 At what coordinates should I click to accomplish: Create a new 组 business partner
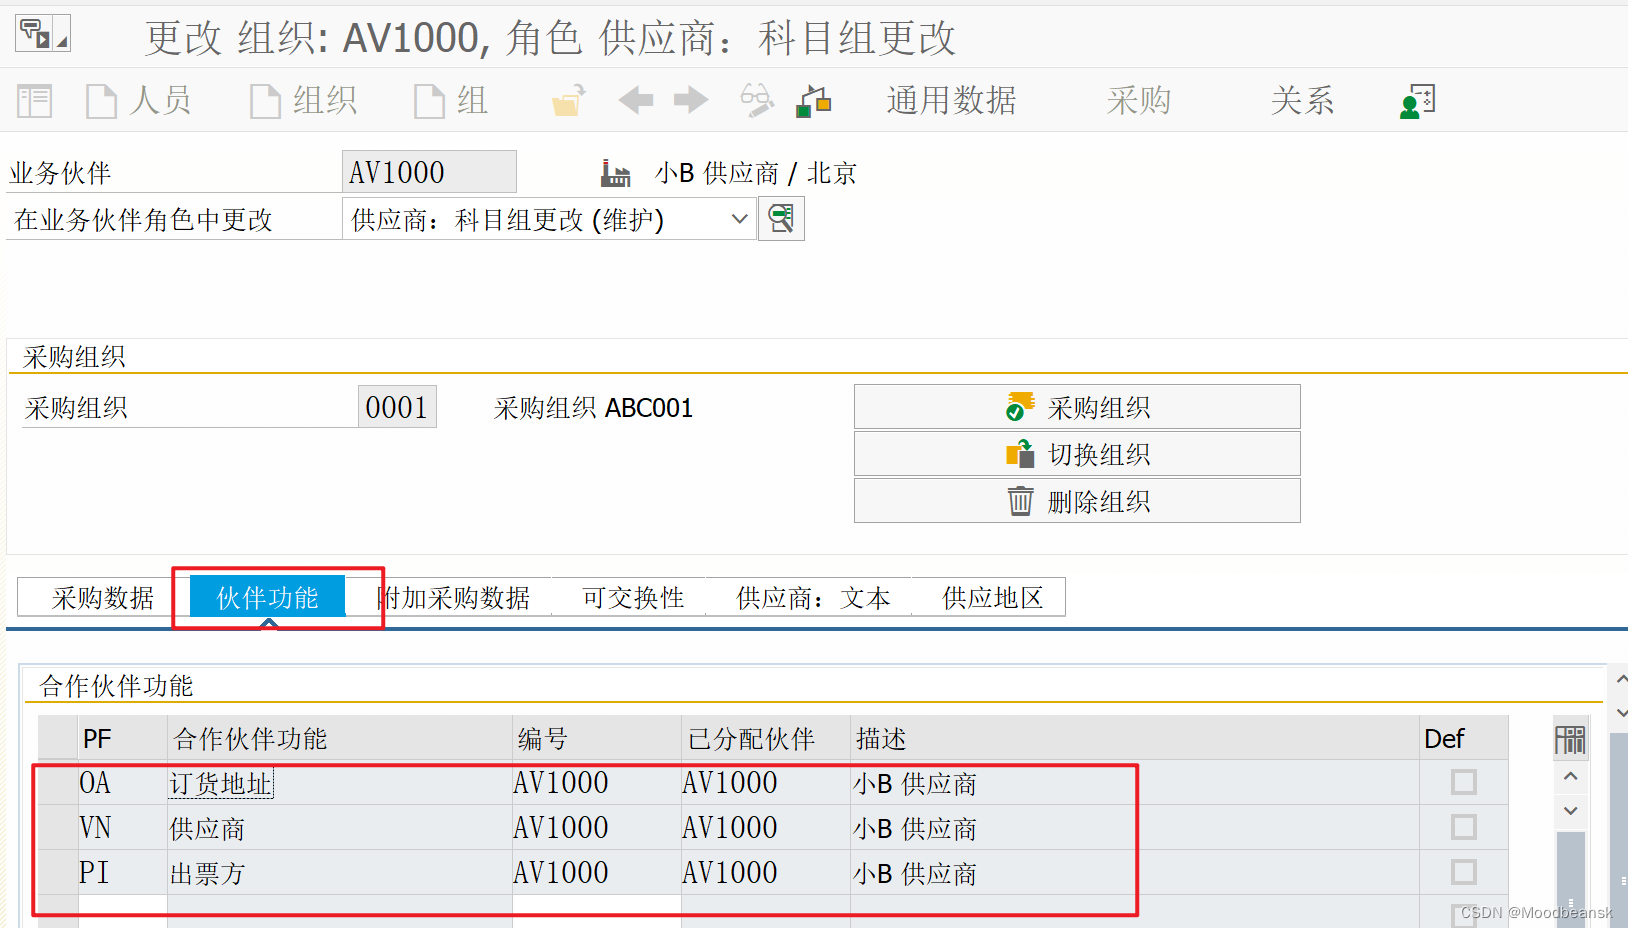coord(451,101)
